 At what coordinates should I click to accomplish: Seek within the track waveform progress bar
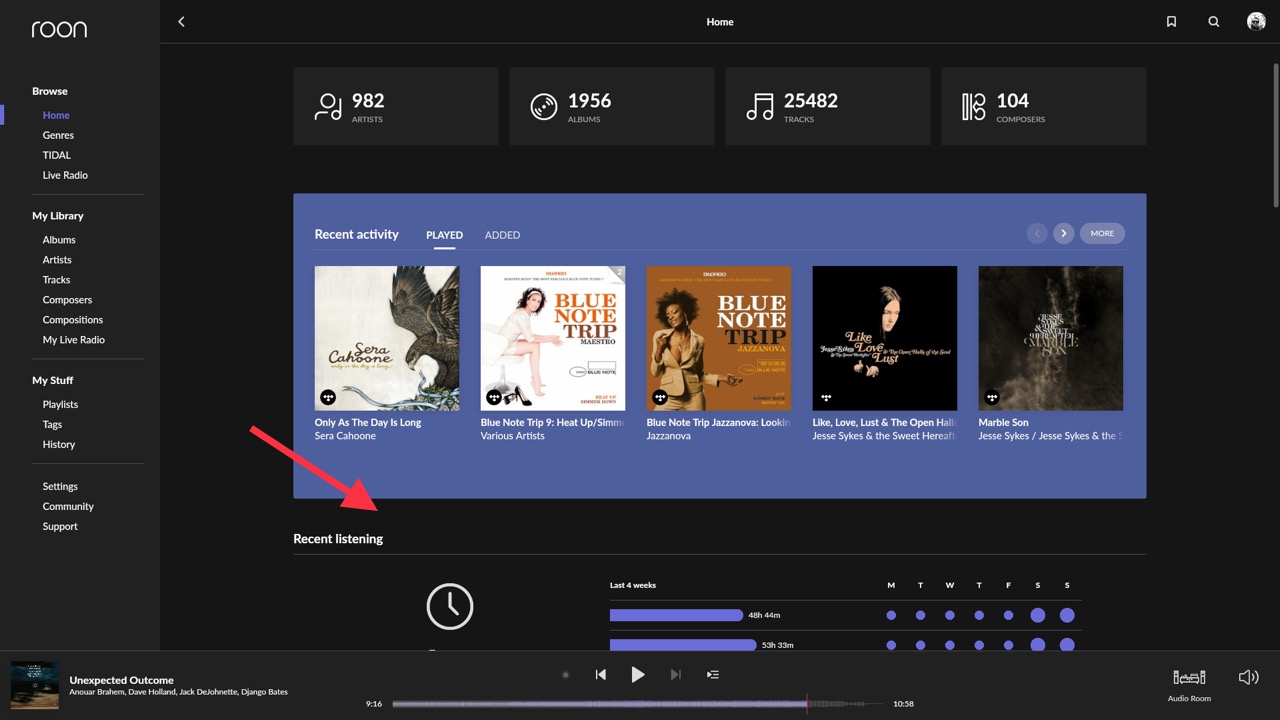(x=637, y=704)
